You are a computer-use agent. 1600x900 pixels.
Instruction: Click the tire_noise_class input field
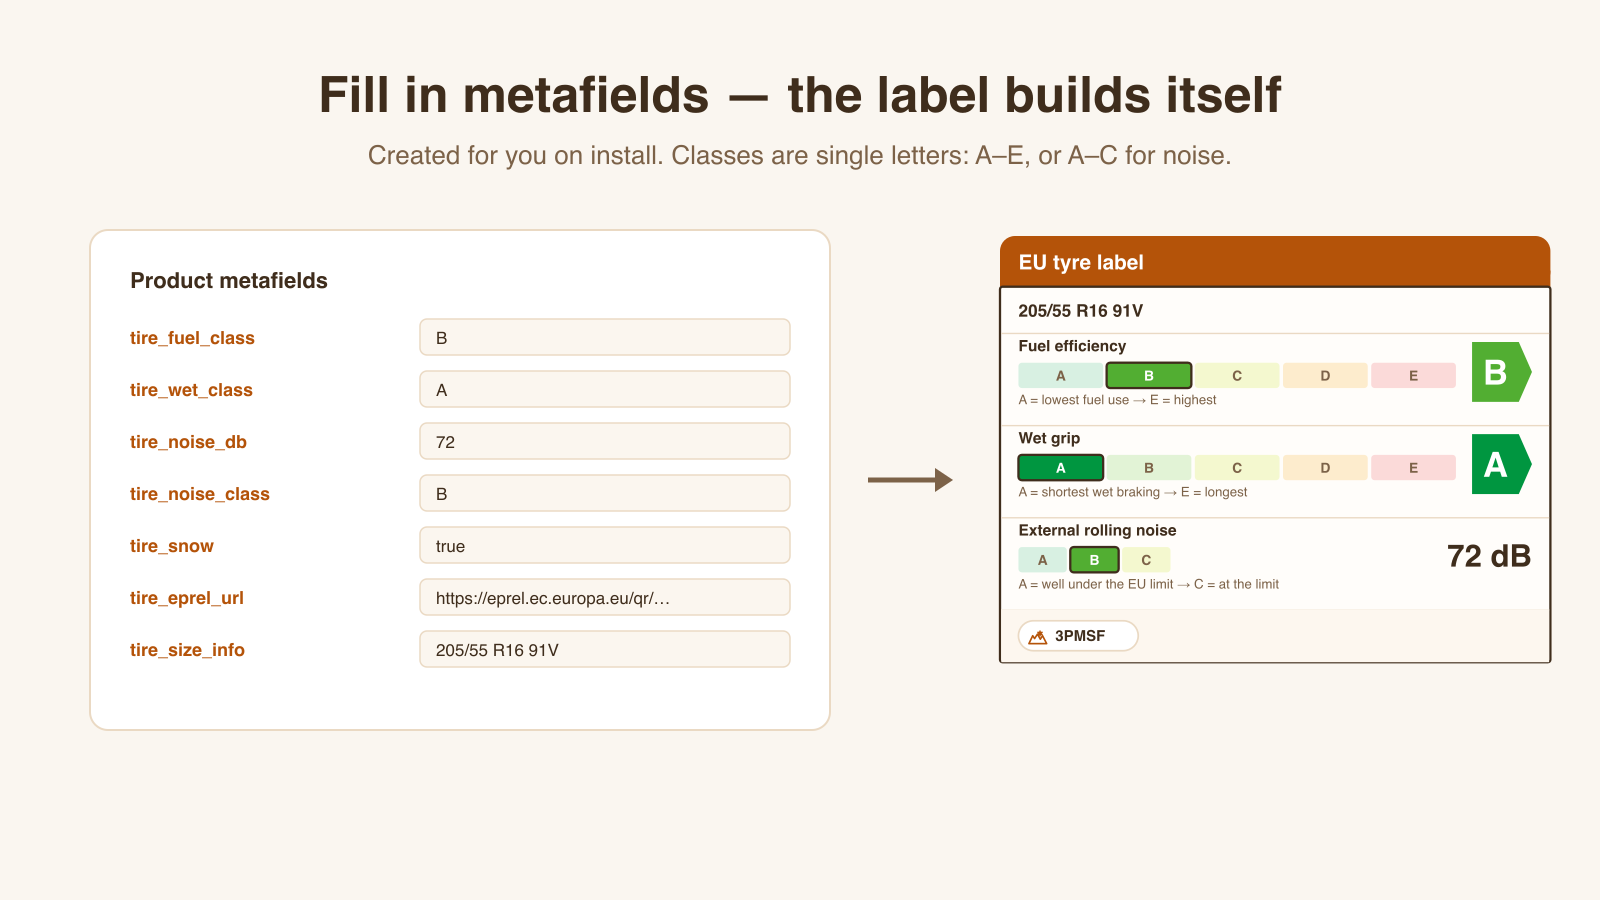click(x=605, y=494)
